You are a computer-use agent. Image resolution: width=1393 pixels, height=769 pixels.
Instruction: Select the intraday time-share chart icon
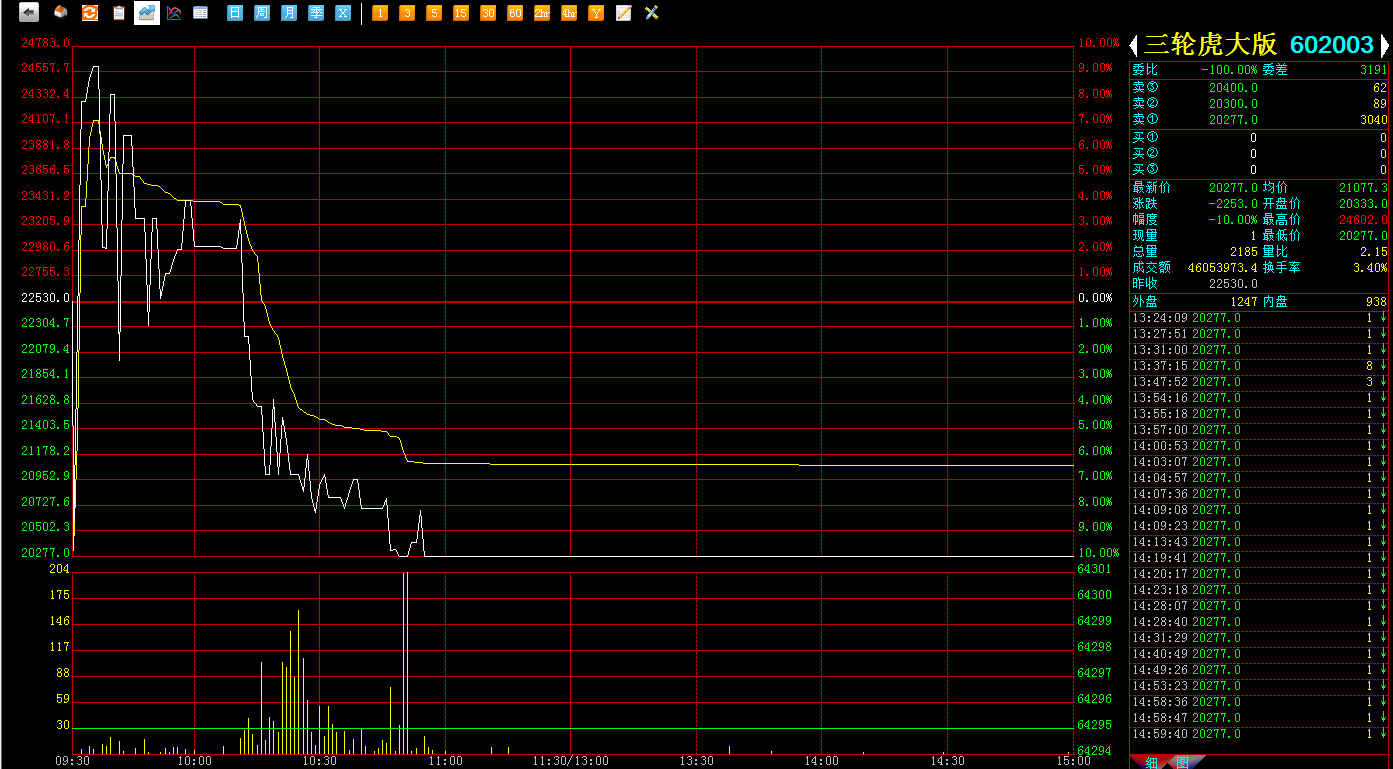point(147,13)
